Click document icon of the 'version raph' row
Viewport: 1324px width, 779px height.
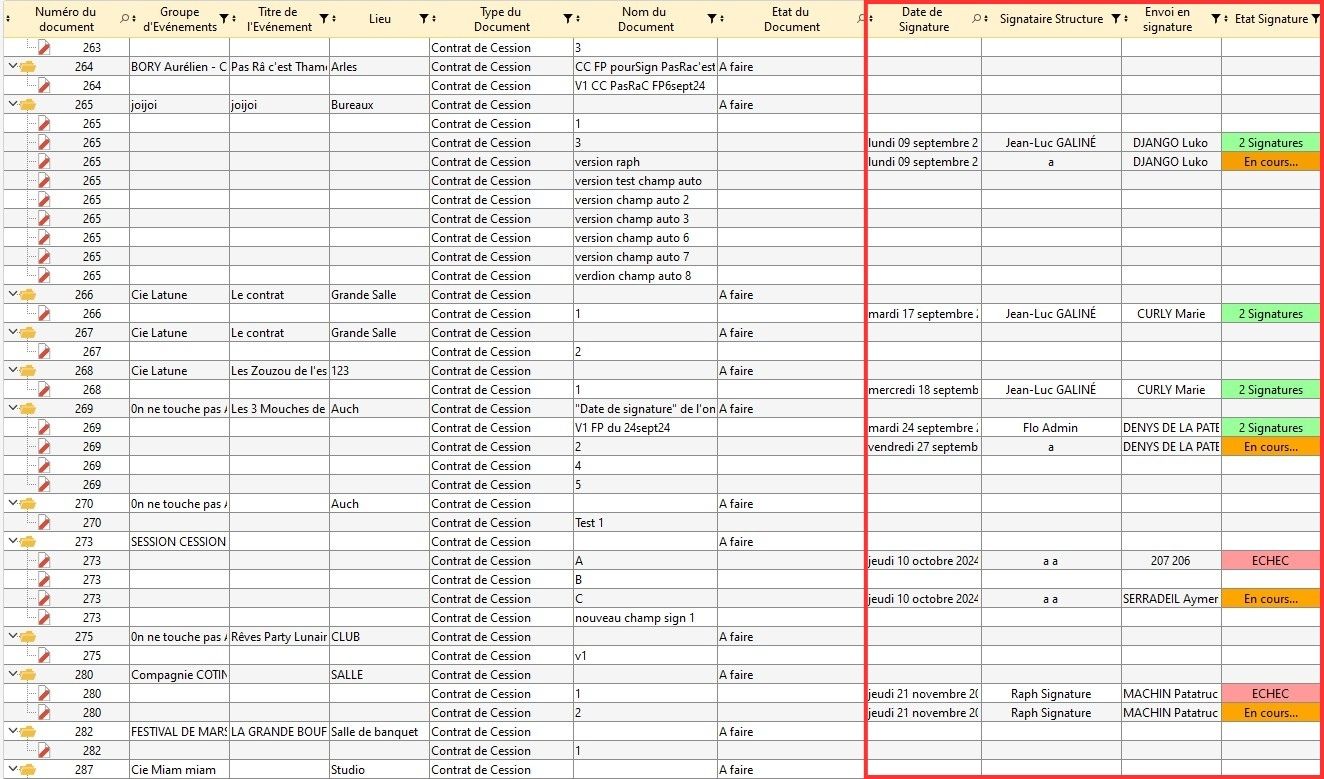point(44,162)
